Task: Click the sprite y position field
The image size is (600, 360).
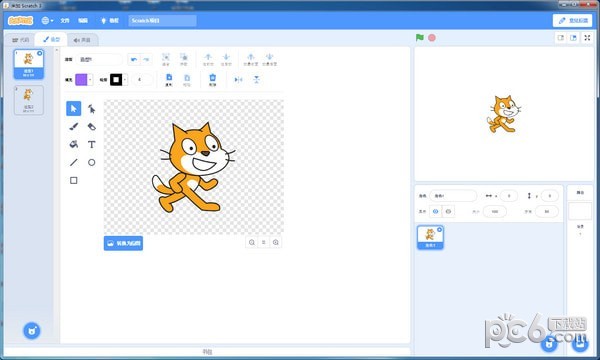Action: click(x=549, y=196)
